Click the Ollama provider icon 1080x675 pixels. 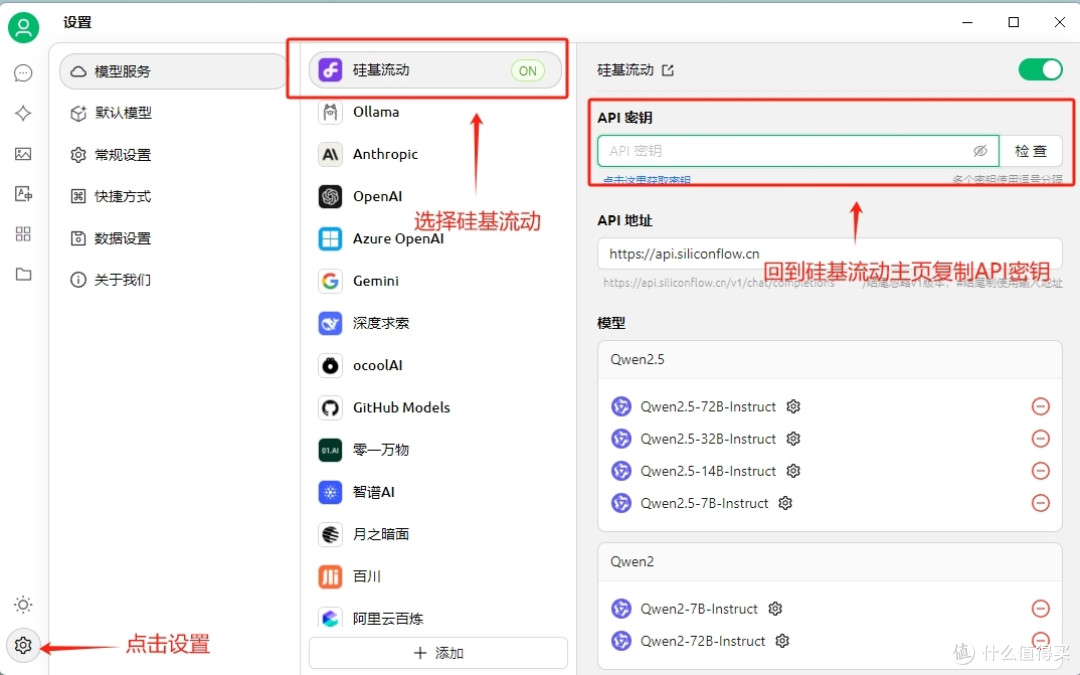pos(331,112)
